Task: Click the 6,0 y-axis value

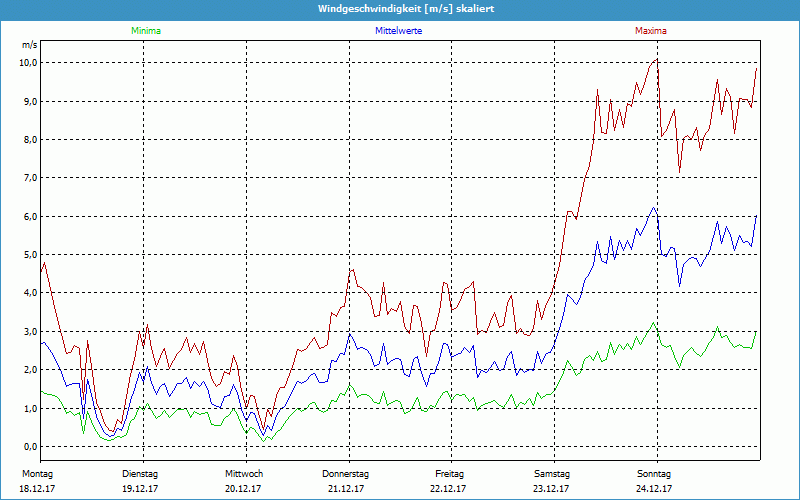Action: pyautogui.click(x=29, y=216)
